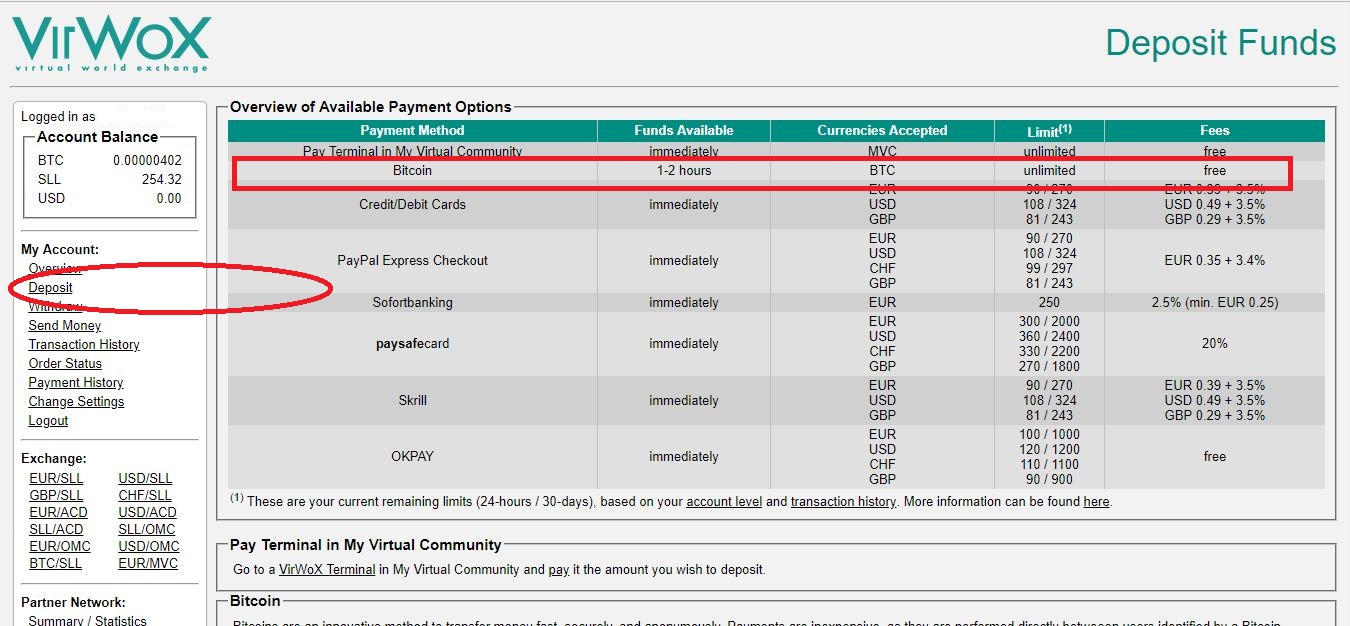The height and width of the screenshot is (626, 1350).
Task: Open the SLL/OMC exchange
Action: [146, 530]
